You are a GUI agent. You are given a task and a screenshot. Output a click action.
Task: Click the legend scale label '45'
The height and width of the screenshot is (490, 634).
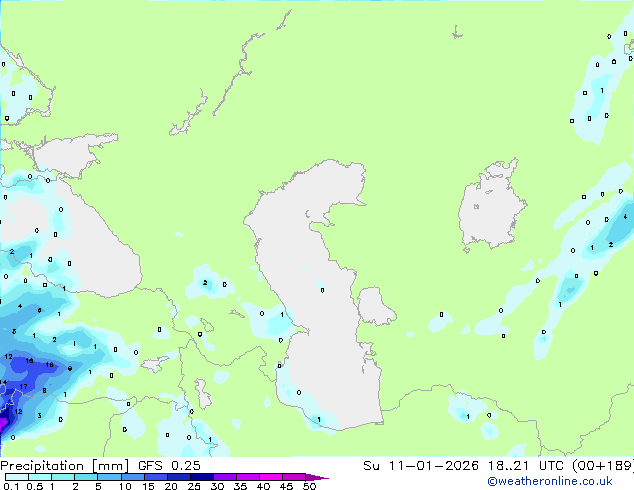pyautogui.click(x=286, y=486)
